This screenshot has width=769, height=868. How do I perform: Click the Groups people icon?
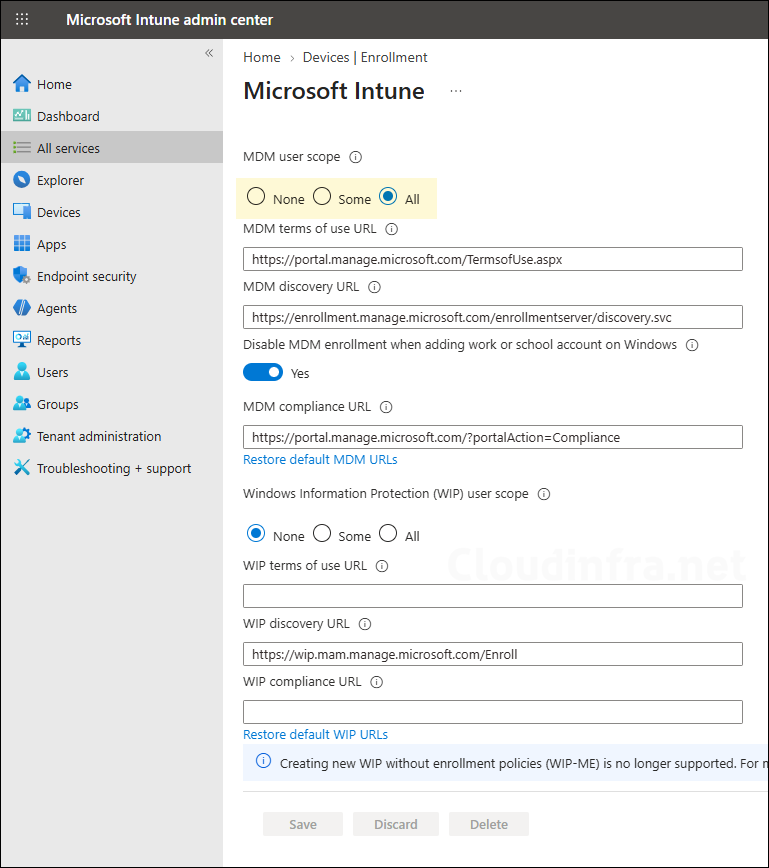[22, 404]
